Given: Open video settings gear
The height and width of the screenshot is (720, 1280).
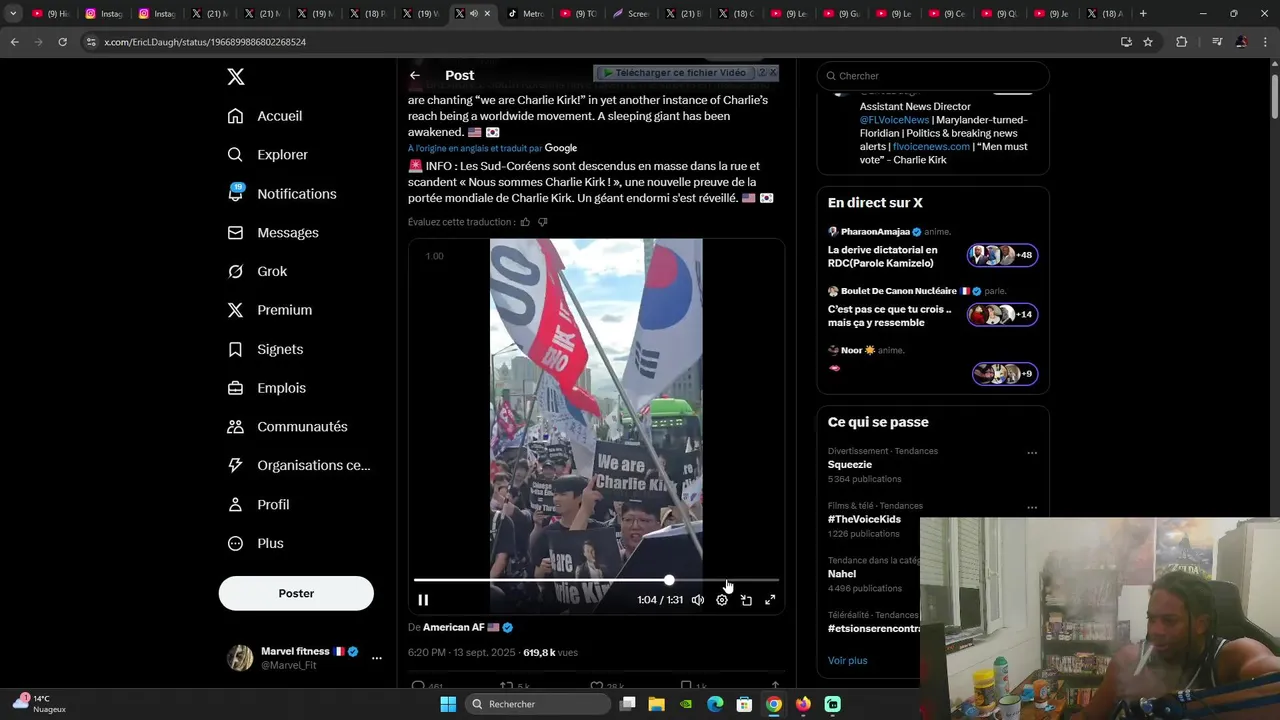Looking at the screenshot, I should [x=722, y=600].
